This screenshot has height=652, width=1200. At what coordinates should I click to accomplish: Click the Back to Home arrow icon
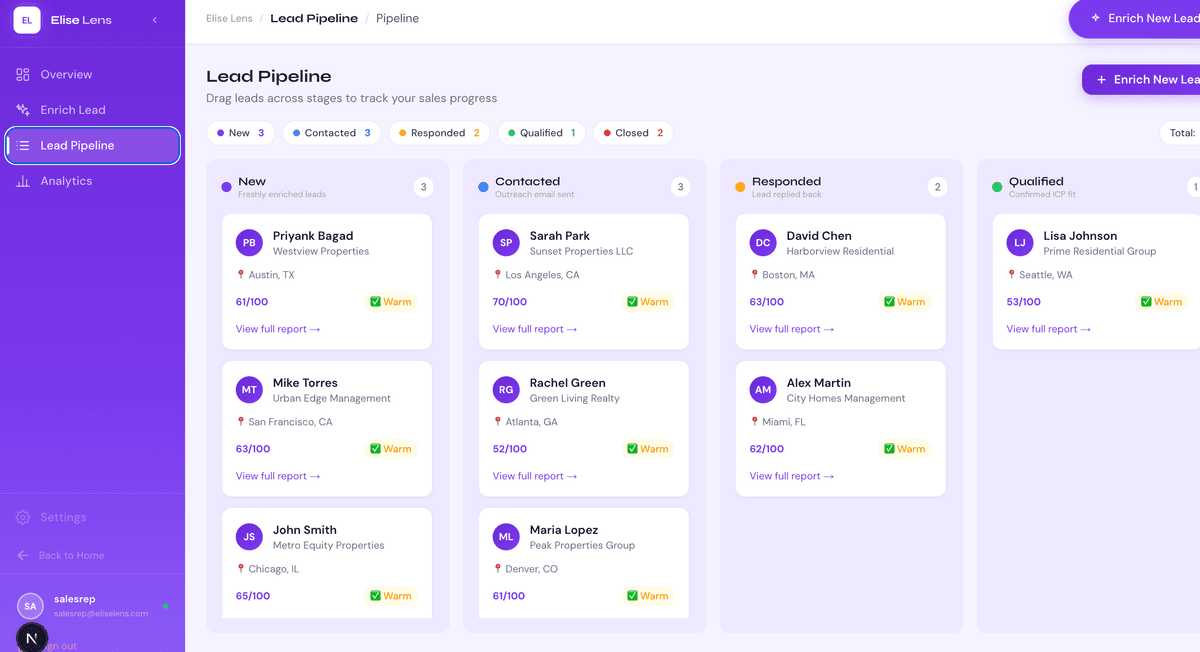click(23, 556)
